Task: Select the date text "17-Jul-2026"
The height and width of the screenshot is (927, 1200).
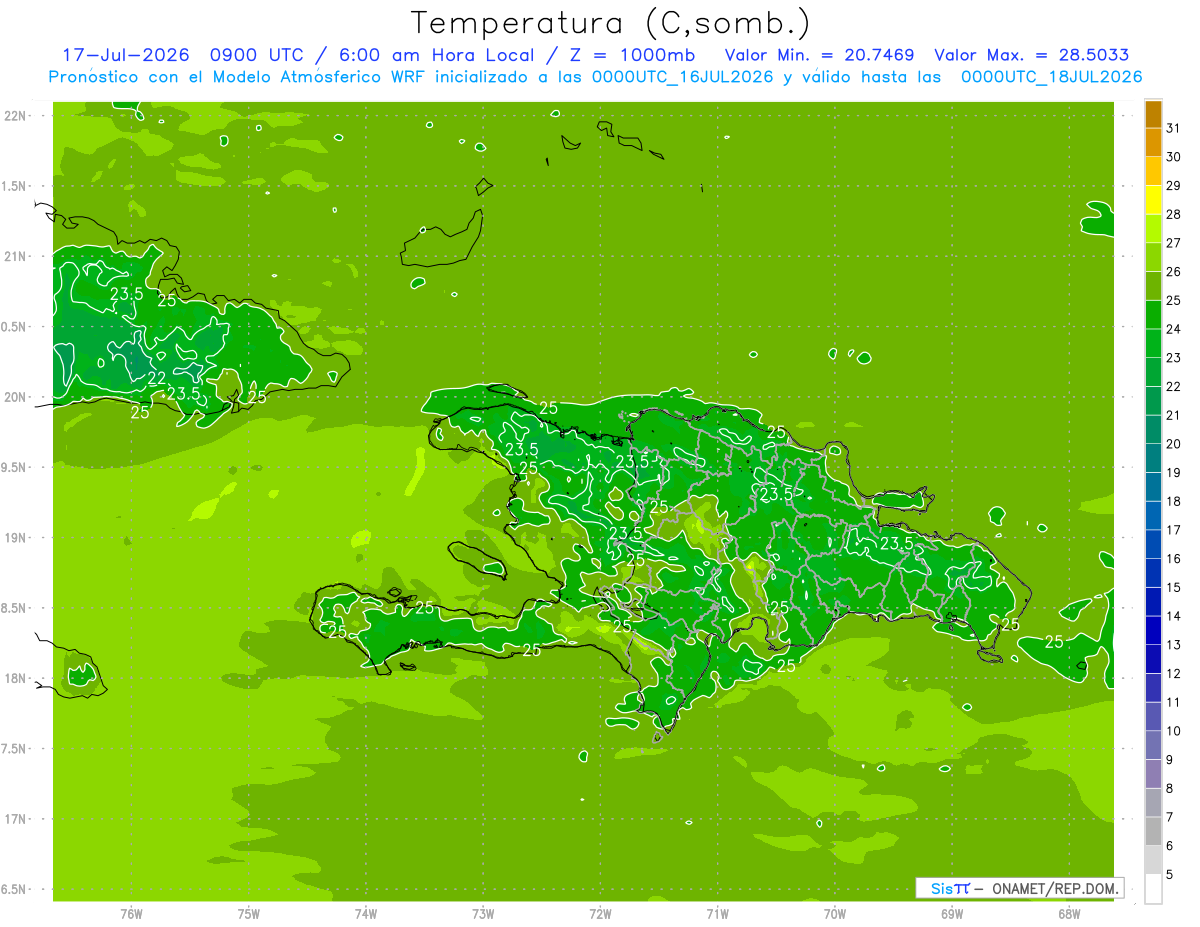Action: point(126,55)
